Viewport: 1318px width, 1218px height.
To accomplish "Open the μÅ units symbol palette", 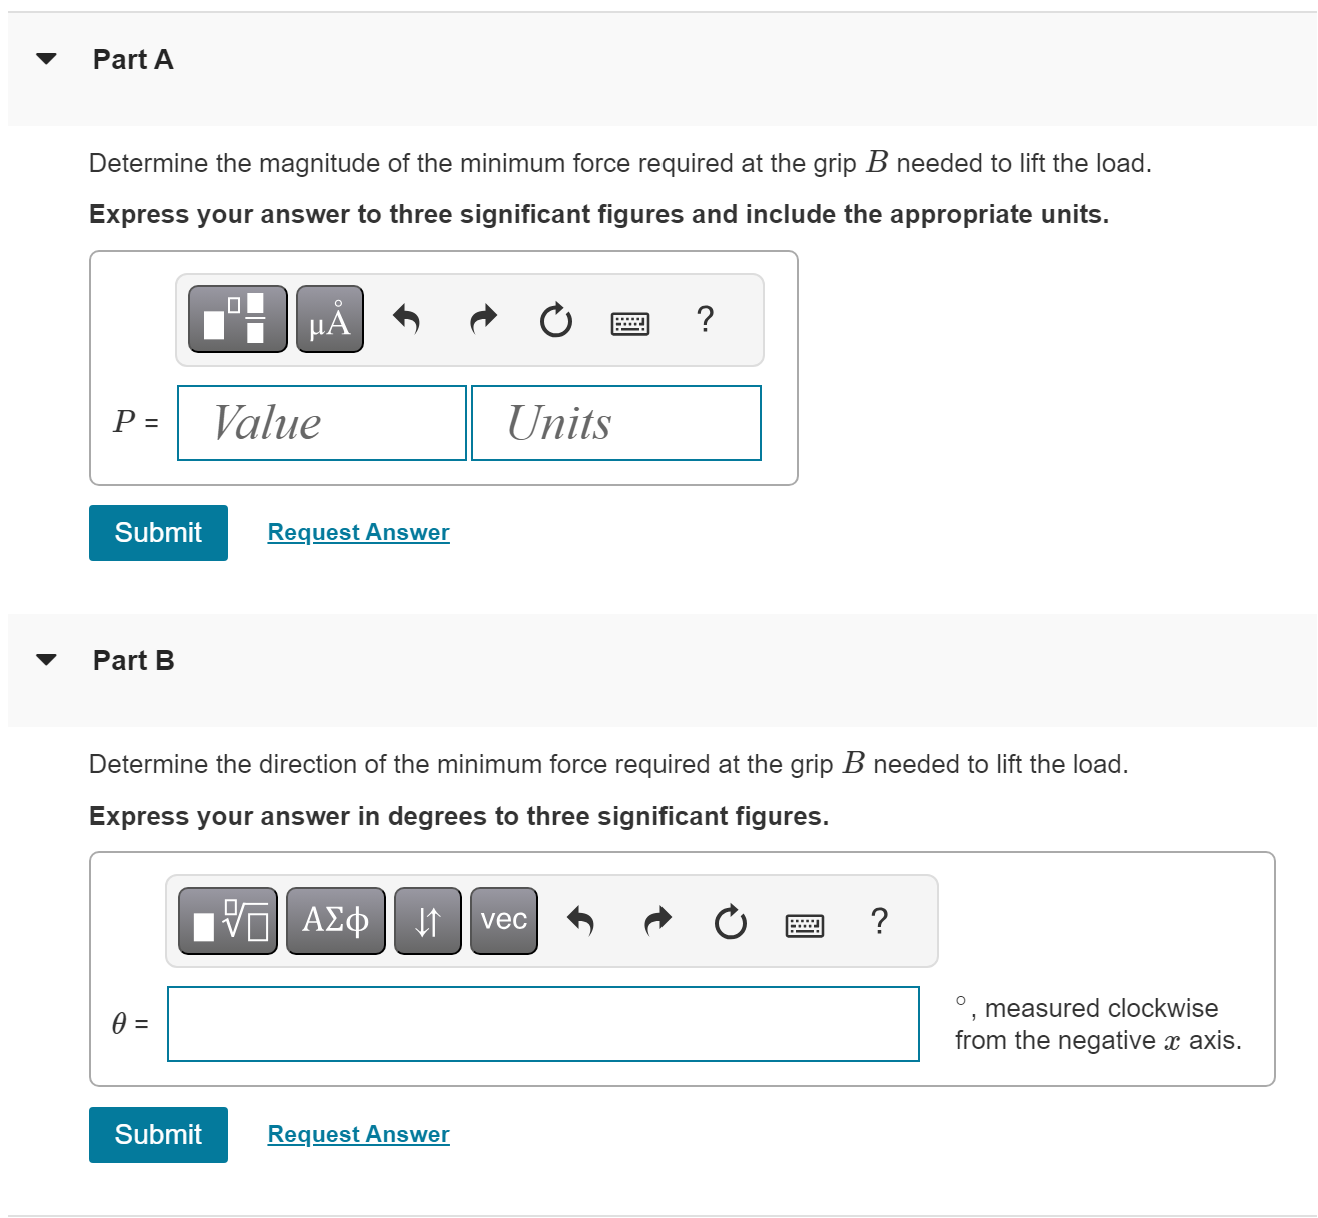I will tap(329, 320).
